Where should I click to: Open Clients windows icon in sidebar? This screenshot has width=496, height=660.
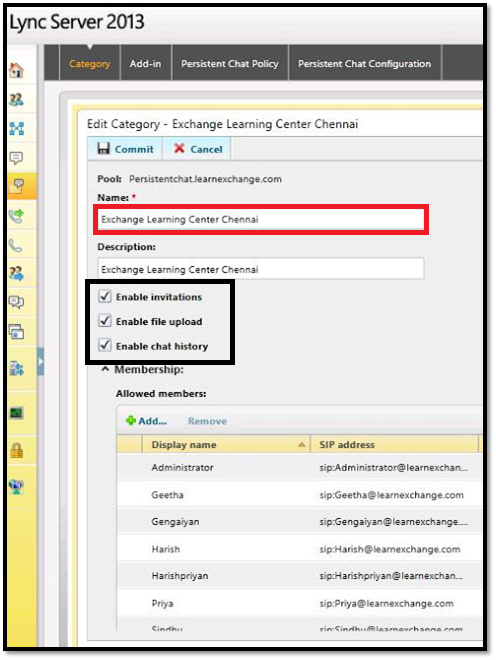(16, 332)
